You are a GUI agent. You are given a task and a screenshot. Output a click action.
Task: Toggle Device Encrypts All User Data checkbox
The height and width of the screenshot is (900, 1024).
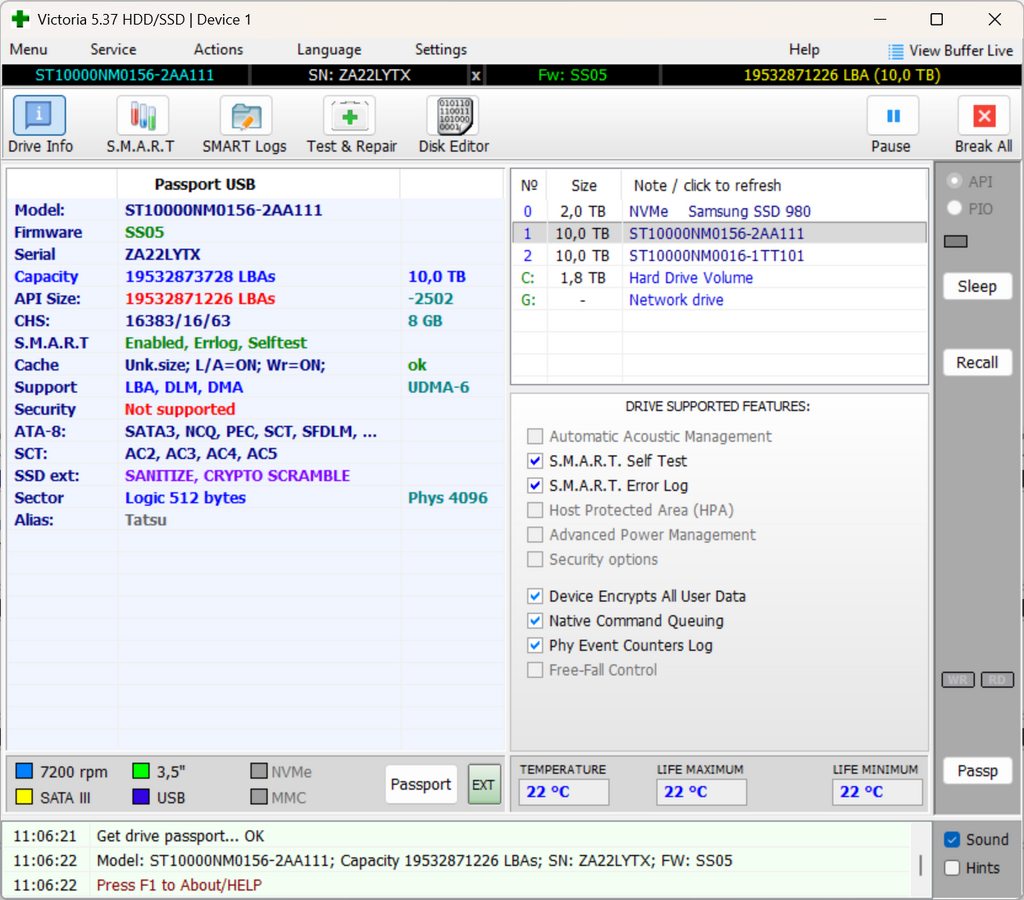click(x=535, y=596)
